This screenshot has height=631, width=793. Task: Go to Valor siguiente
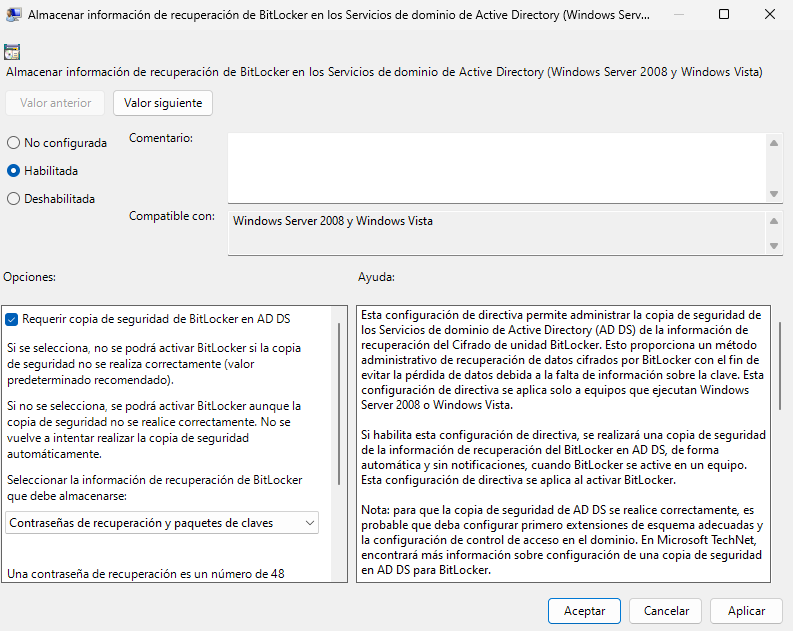pos(163,103)
